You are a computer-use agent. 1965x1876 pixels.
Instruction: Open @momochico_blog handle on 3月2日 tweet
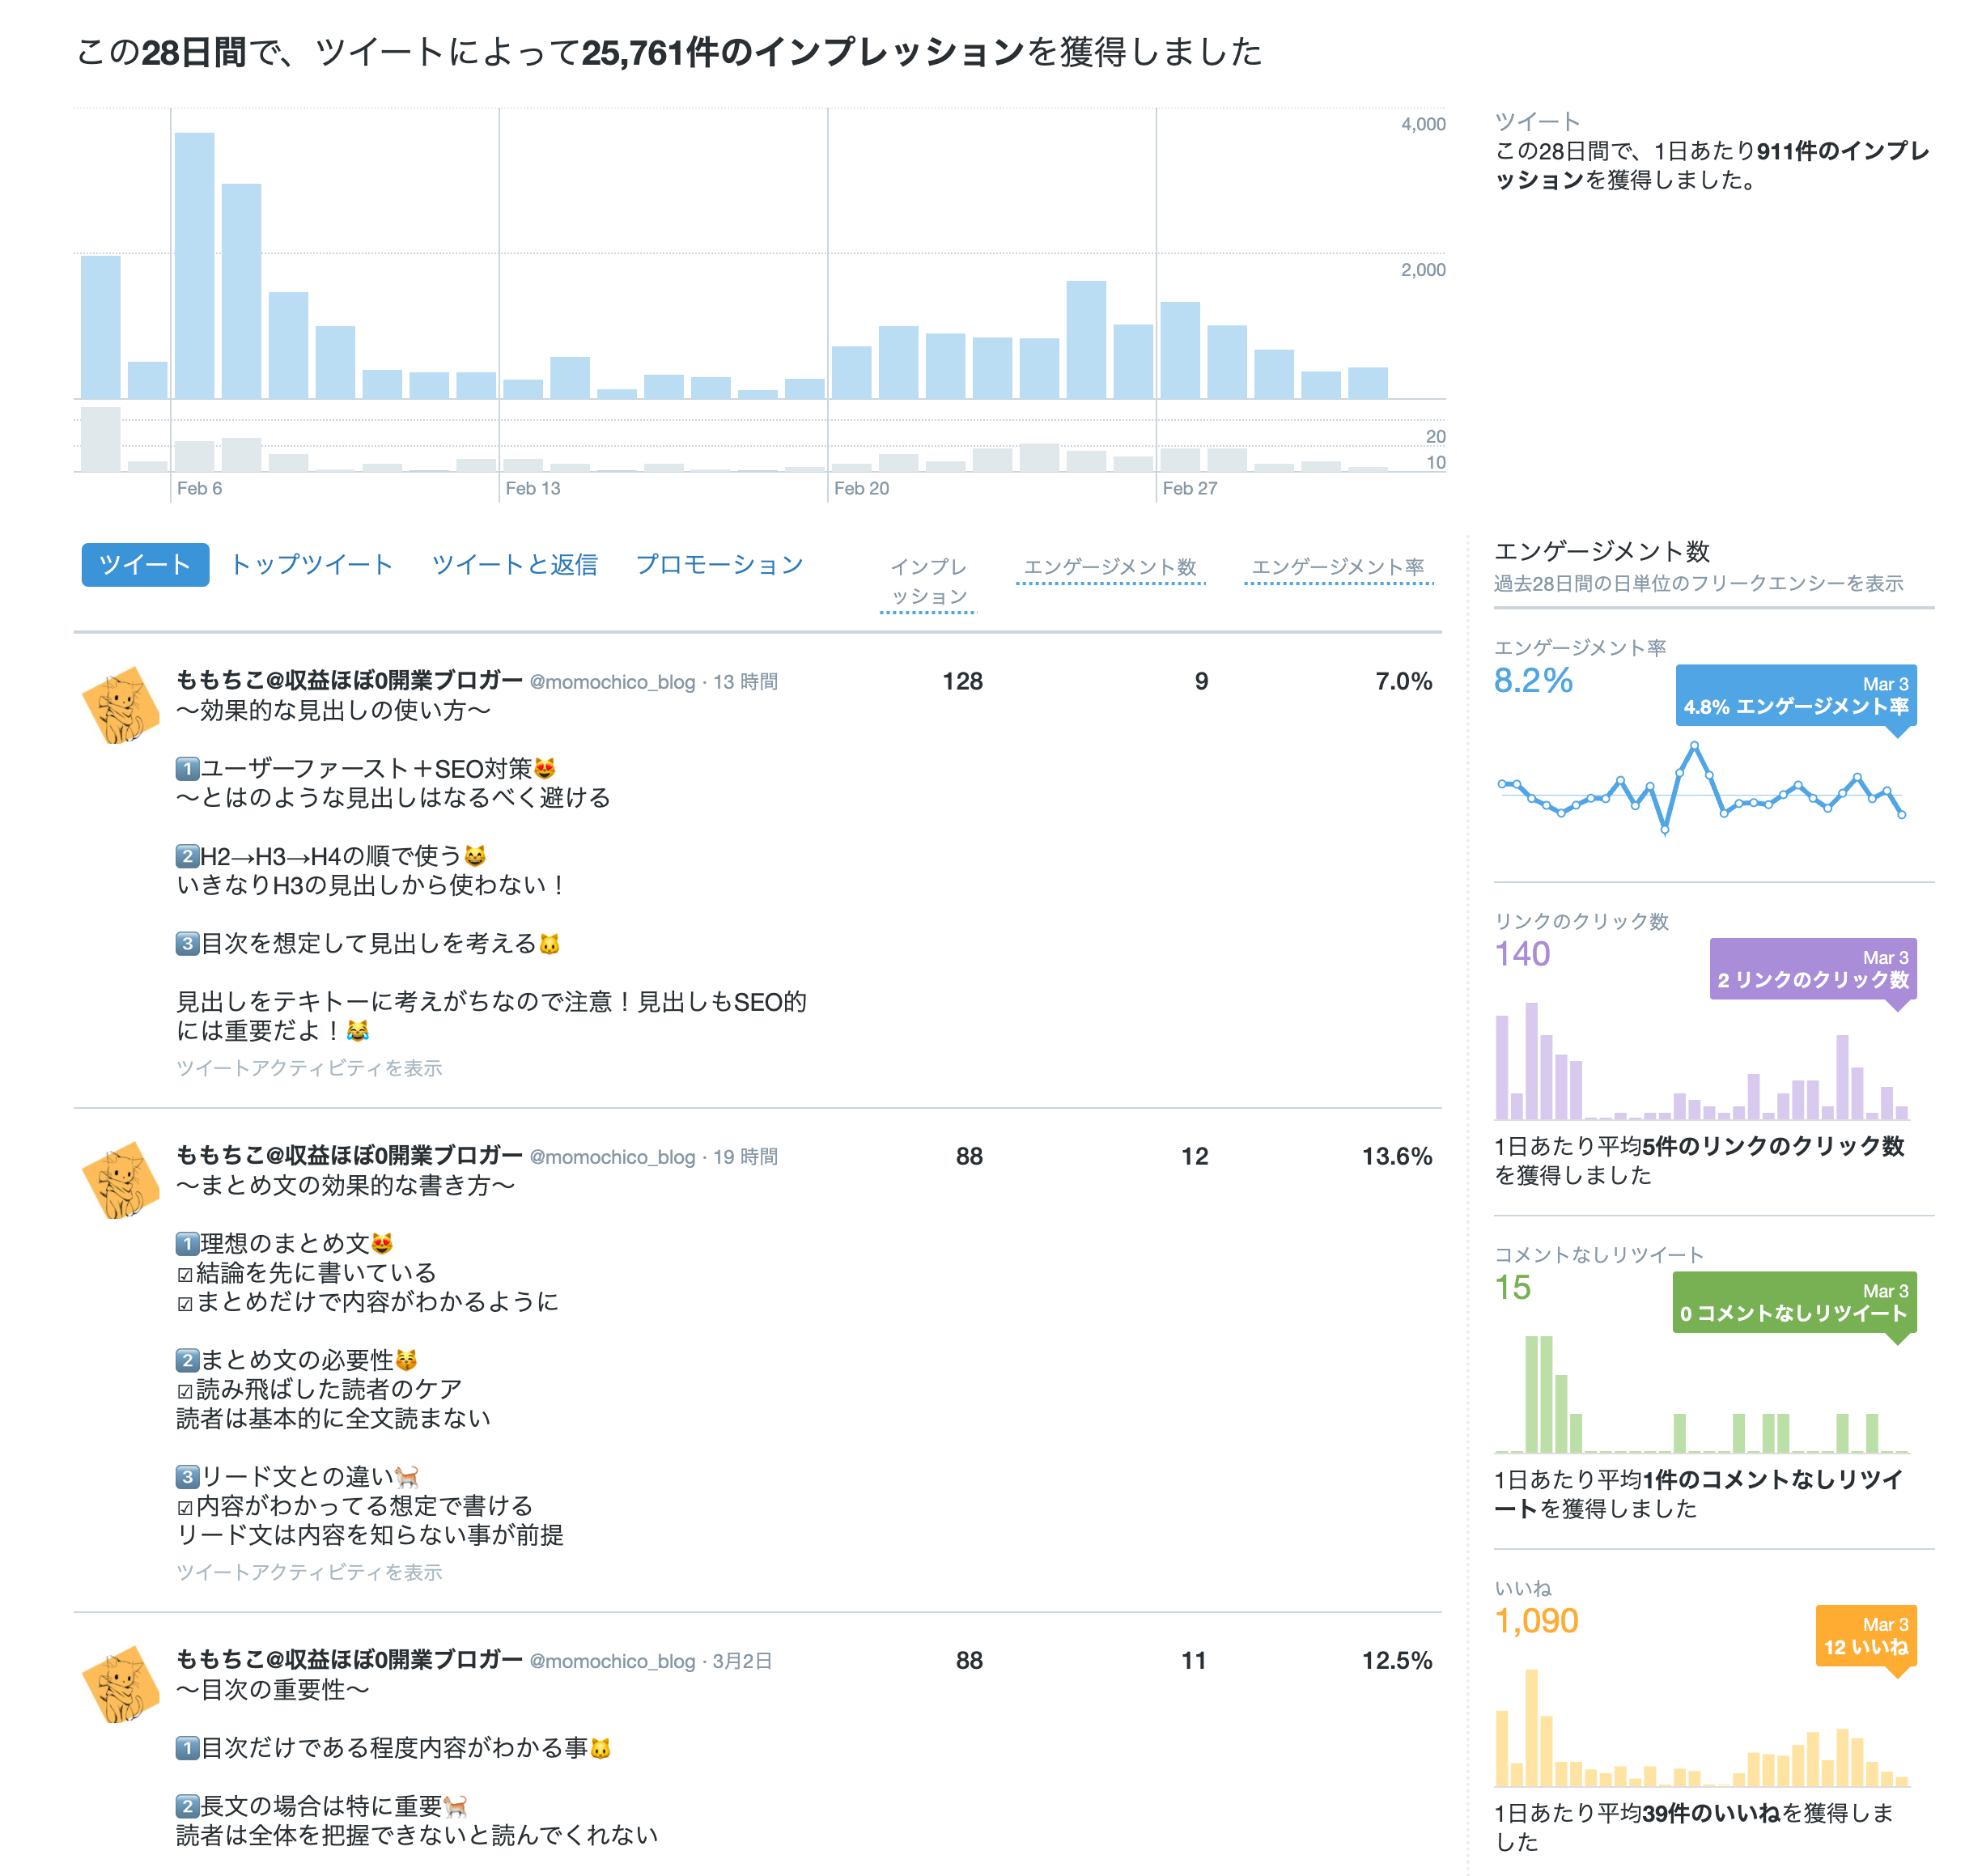612,1661
